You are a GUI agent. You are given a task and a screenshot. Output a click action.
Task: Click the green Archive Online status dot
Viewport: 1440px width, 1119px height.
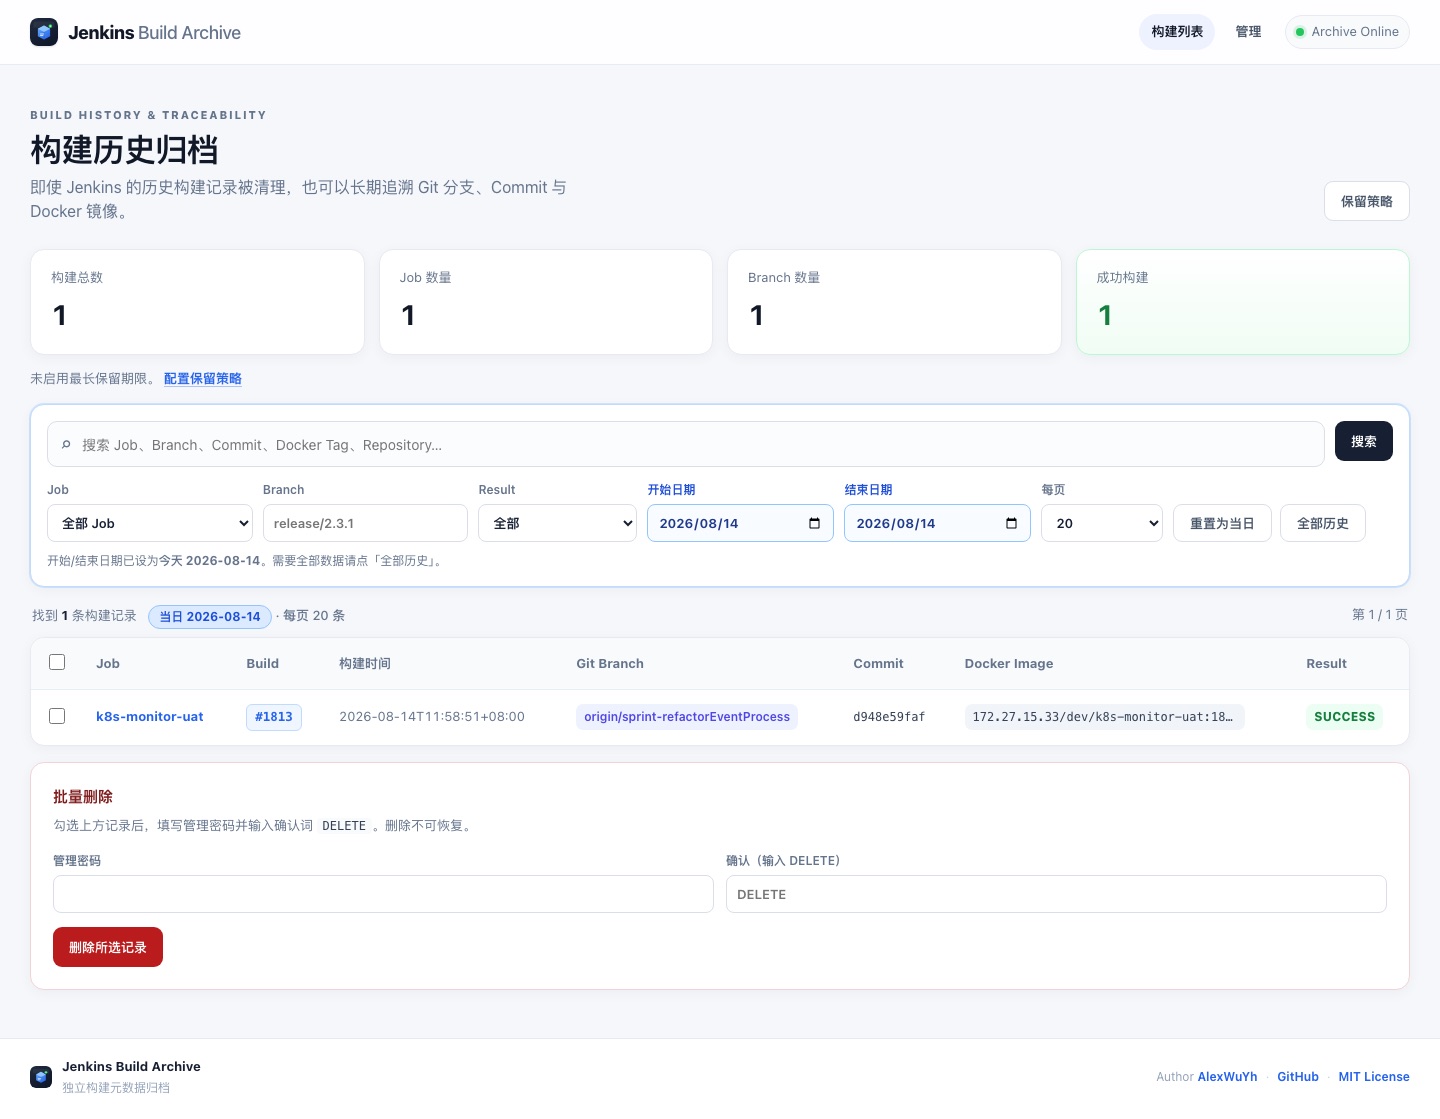1300,32
